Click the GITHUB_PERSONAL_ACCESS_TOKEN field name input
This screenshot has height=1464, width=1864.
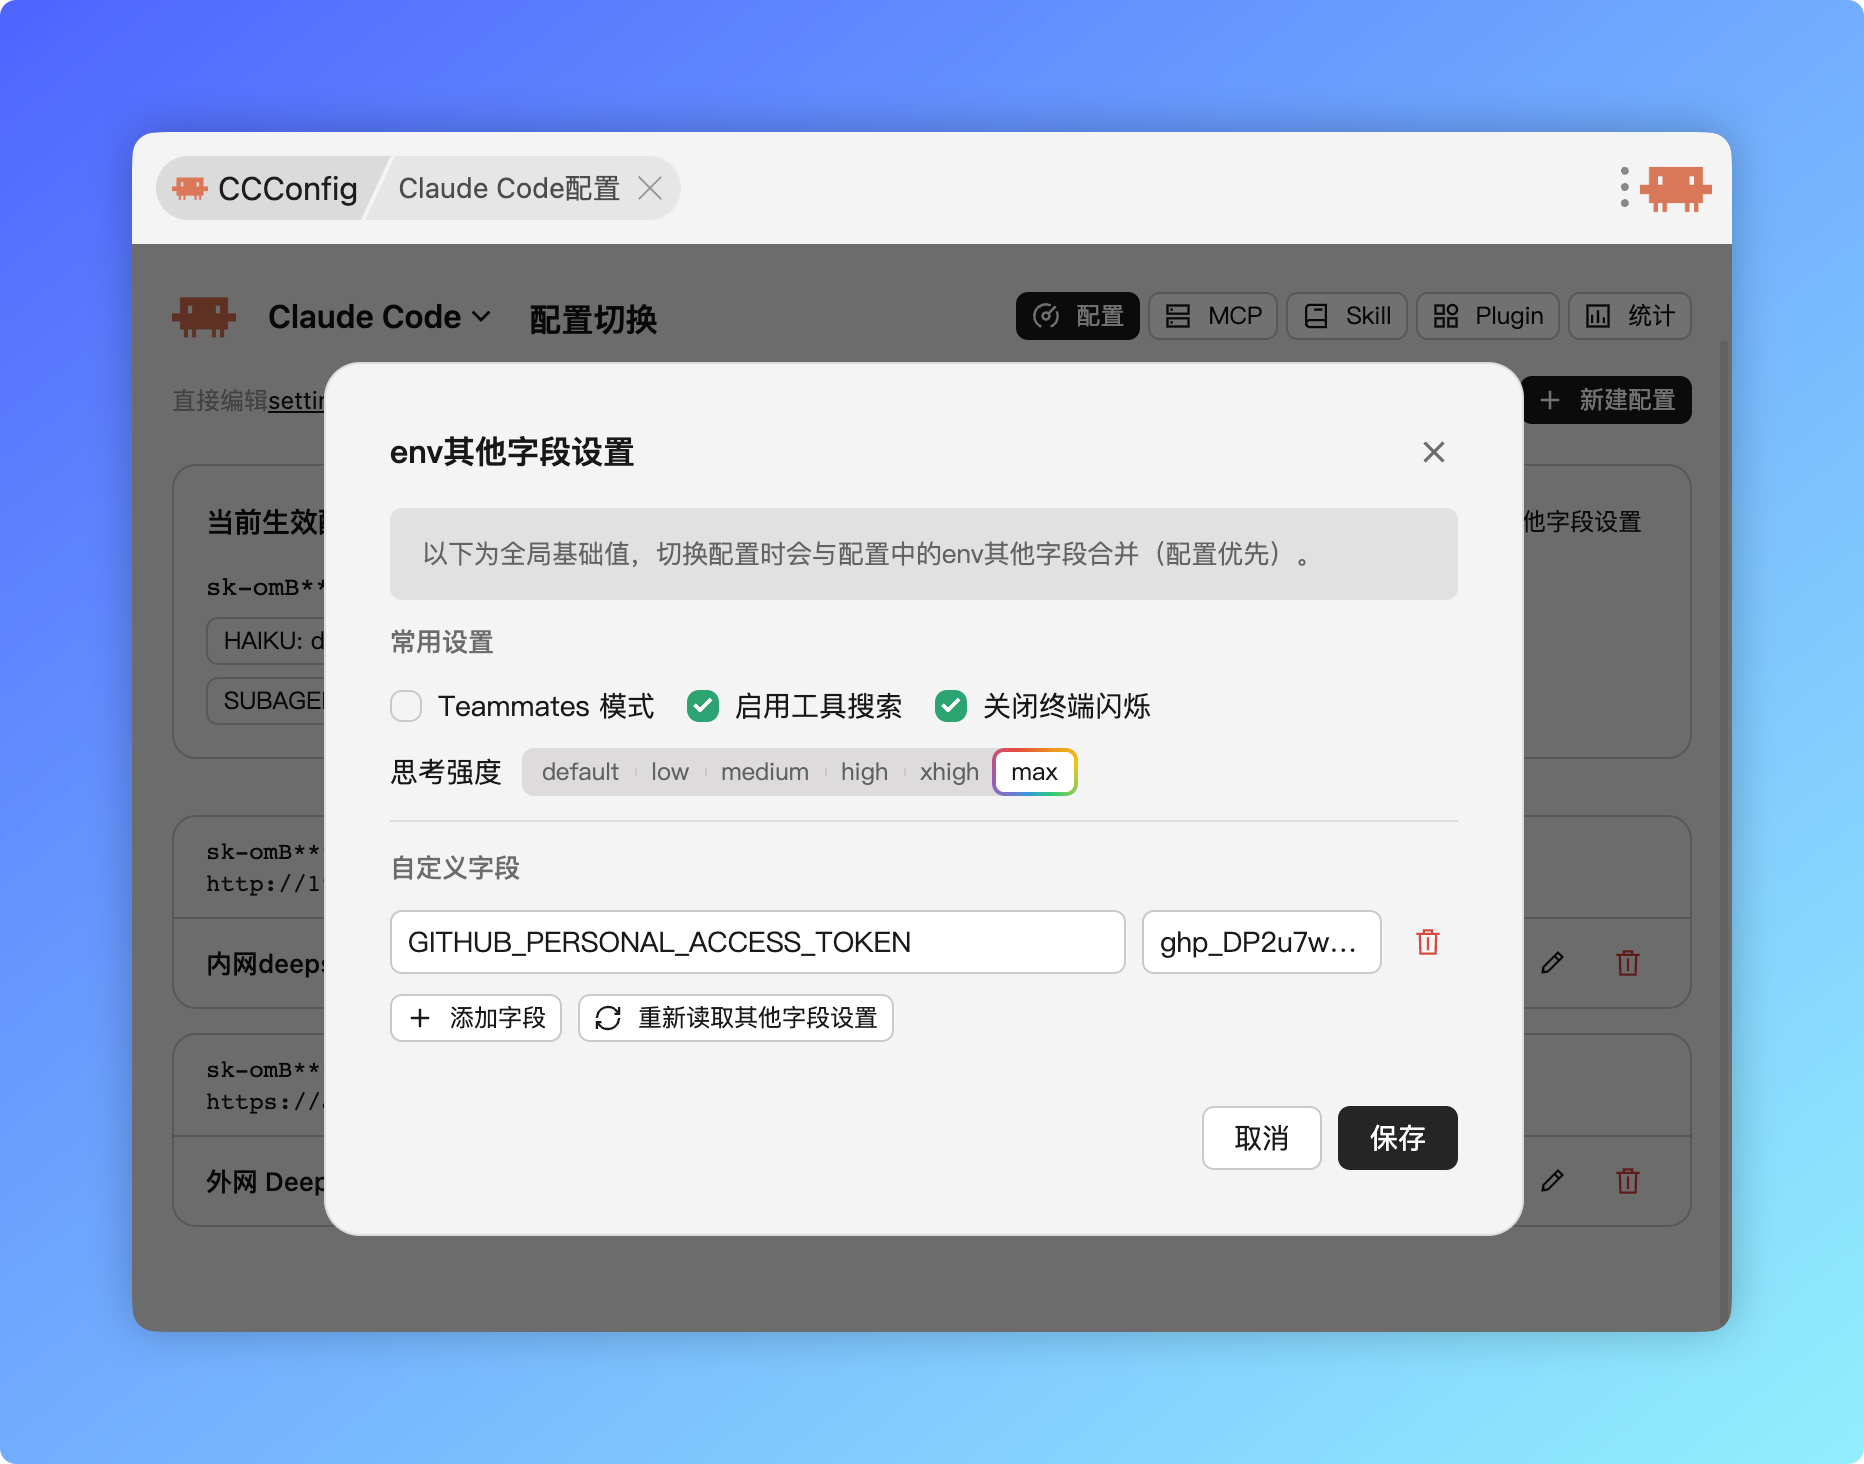coord(758,942)
